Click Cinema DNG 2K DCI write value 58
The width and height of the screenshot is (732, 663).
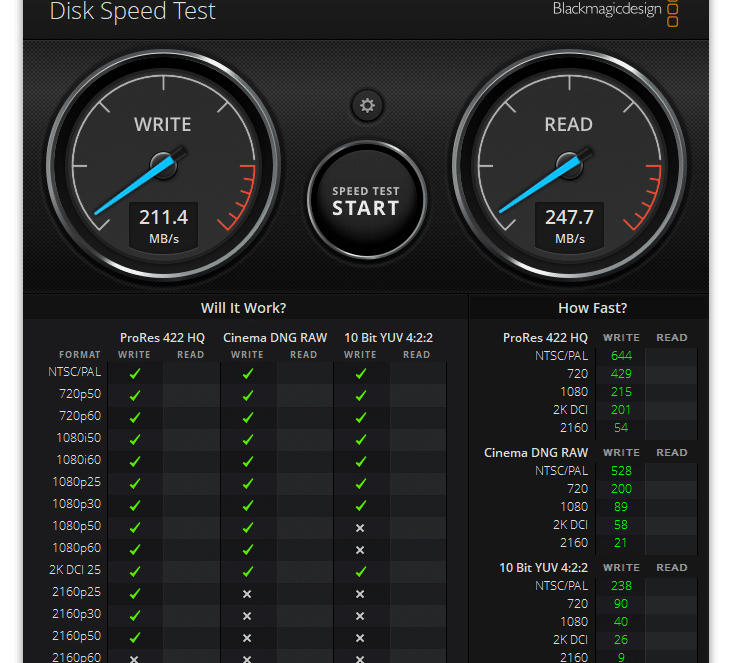(621, 525)
